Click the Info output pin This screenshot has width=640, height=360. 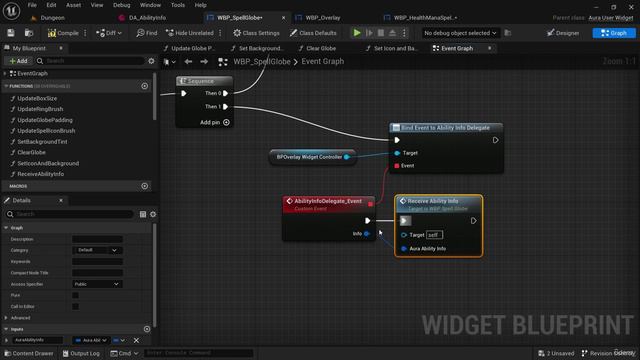367,234
